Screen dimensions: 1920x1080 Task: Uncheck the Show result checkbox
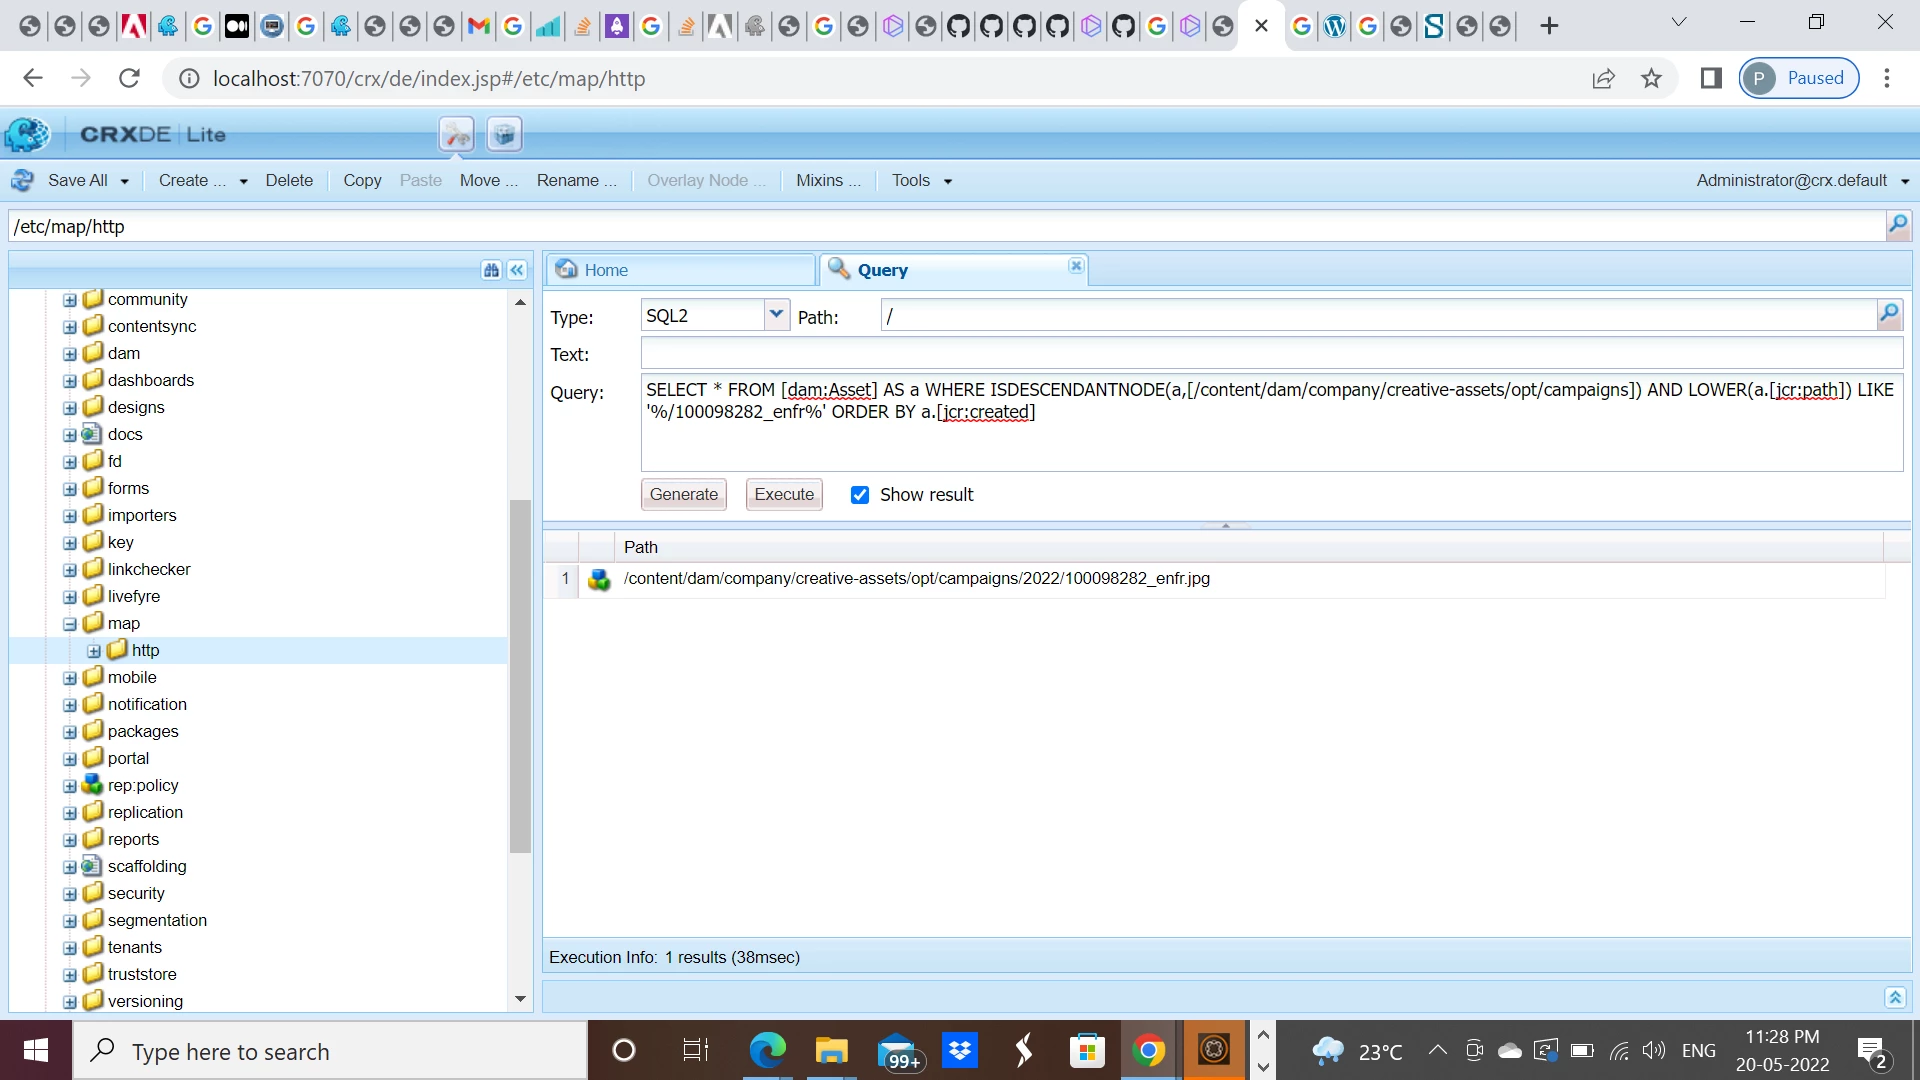point(860,495)
